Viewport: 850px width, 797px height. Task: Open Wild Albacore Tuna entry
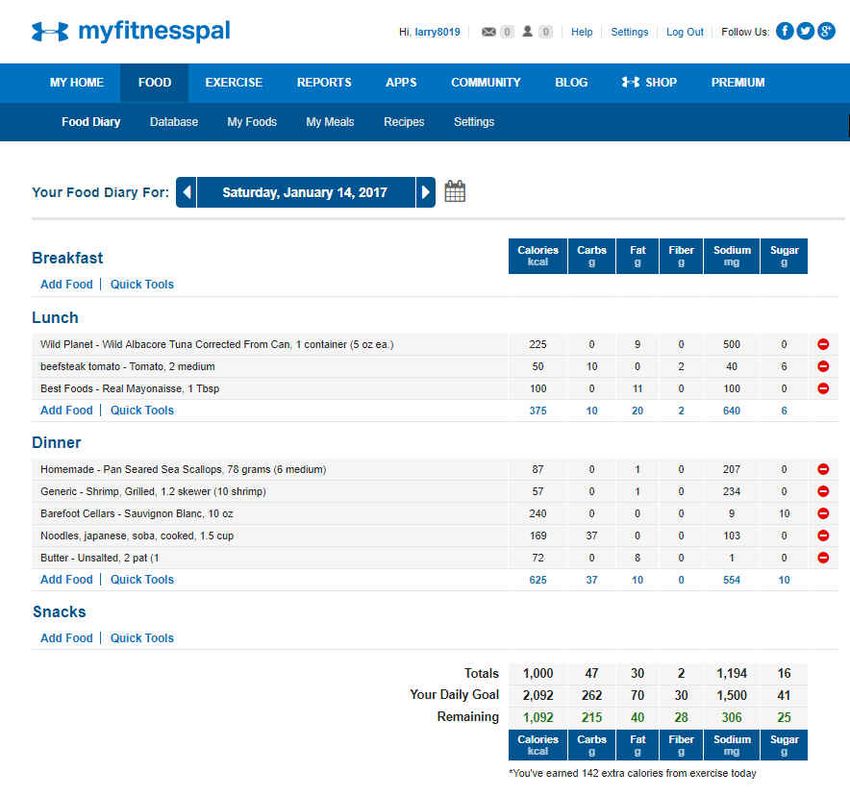coord(217,344)
